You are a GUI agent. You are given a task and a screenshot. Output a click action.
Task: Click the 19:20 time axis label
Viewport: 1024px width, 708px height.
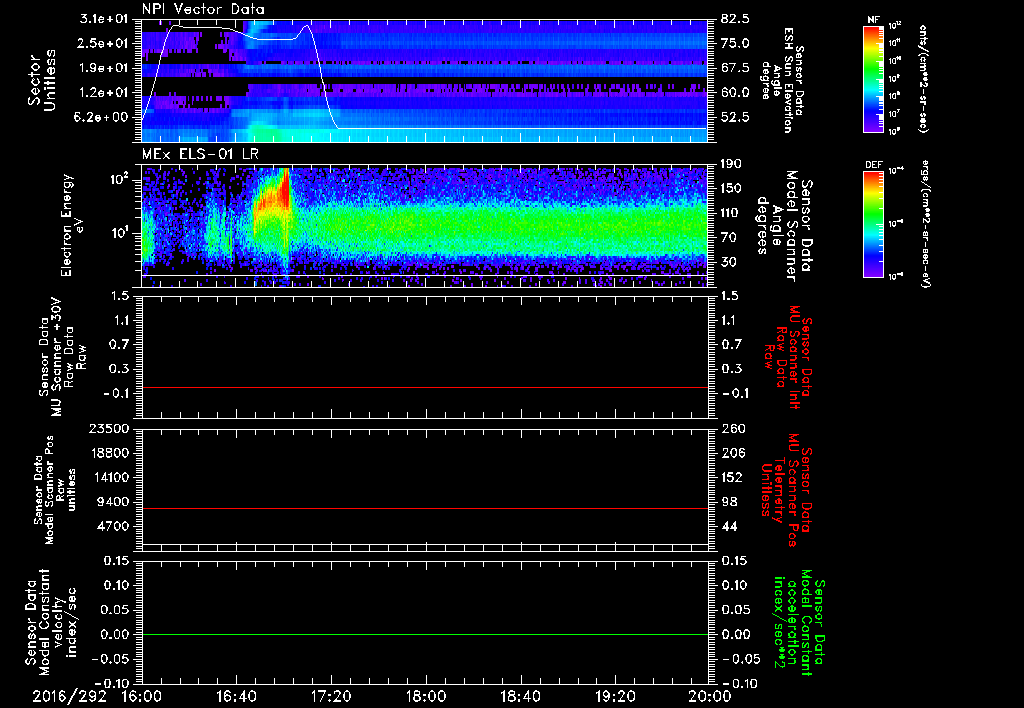pos(615,697)
